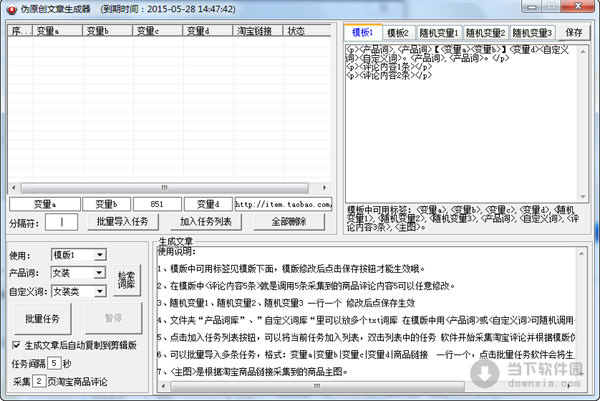This screenshot has width=600, height=401.
Task: Switch to the 模板2 tab
Action: click(398, 33)
